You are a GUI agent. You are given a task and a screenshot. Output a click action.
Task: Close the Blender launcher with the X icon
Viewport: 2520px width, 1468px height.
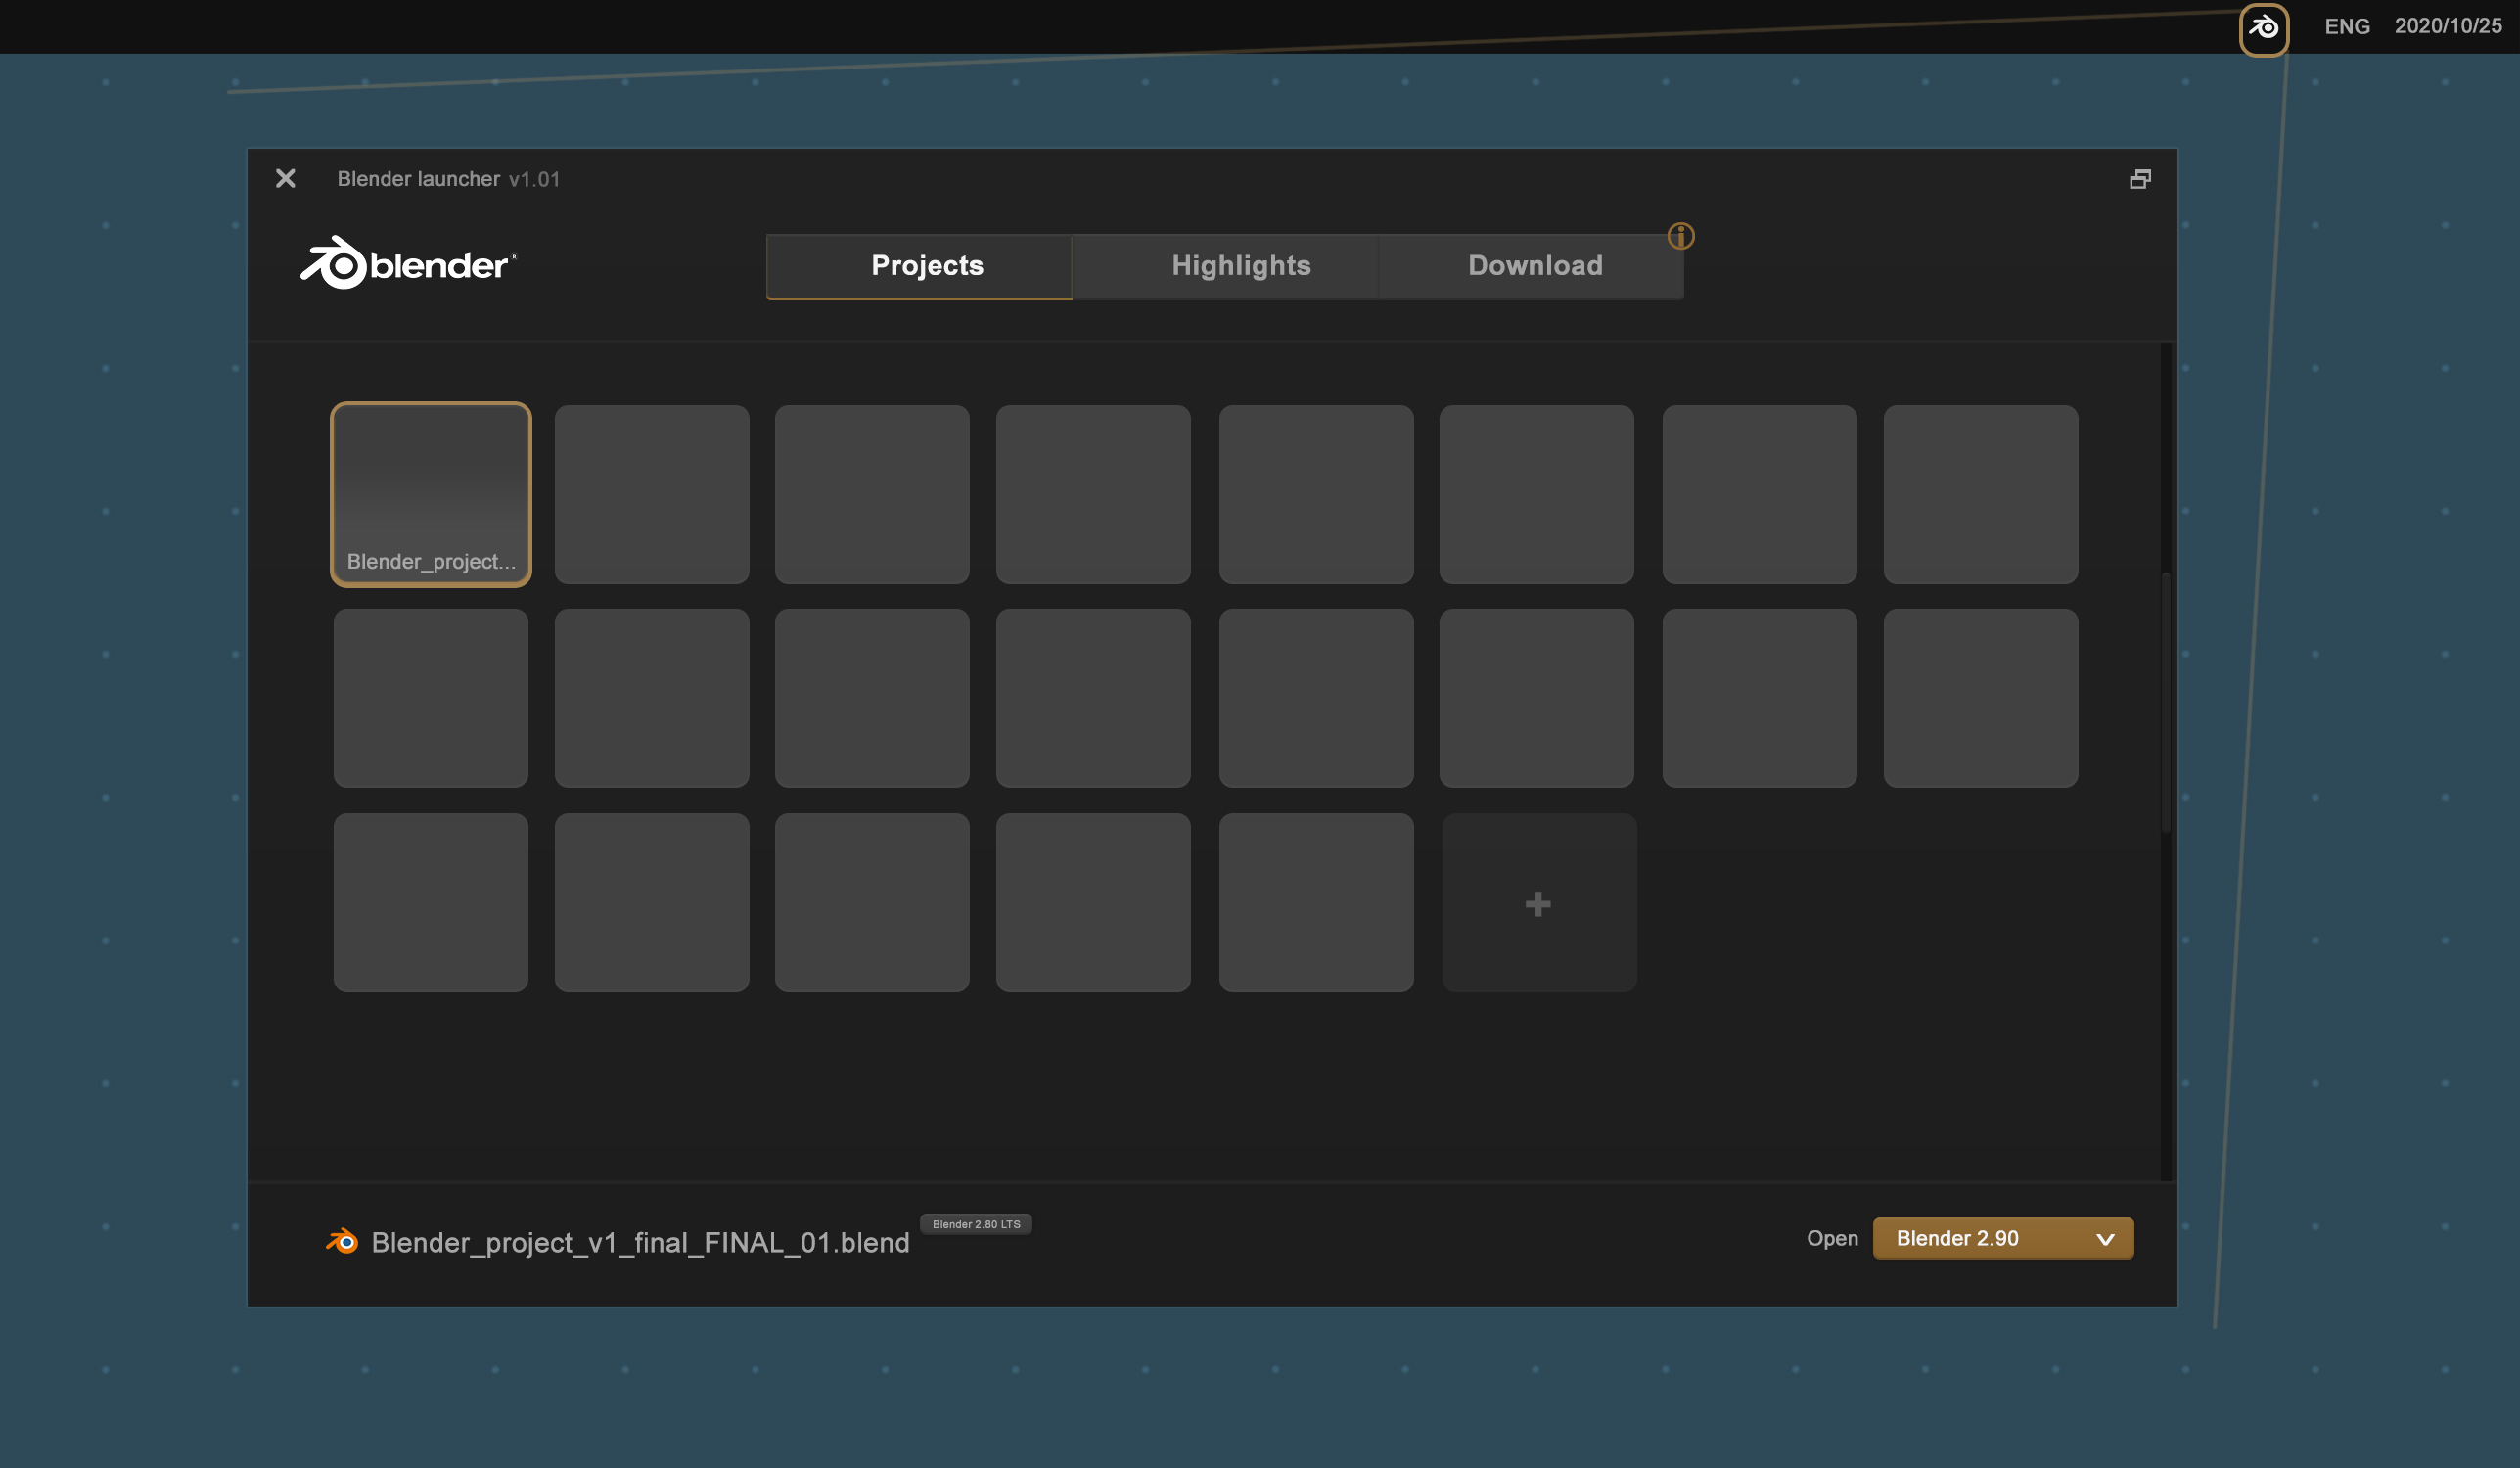click(285, 179)
